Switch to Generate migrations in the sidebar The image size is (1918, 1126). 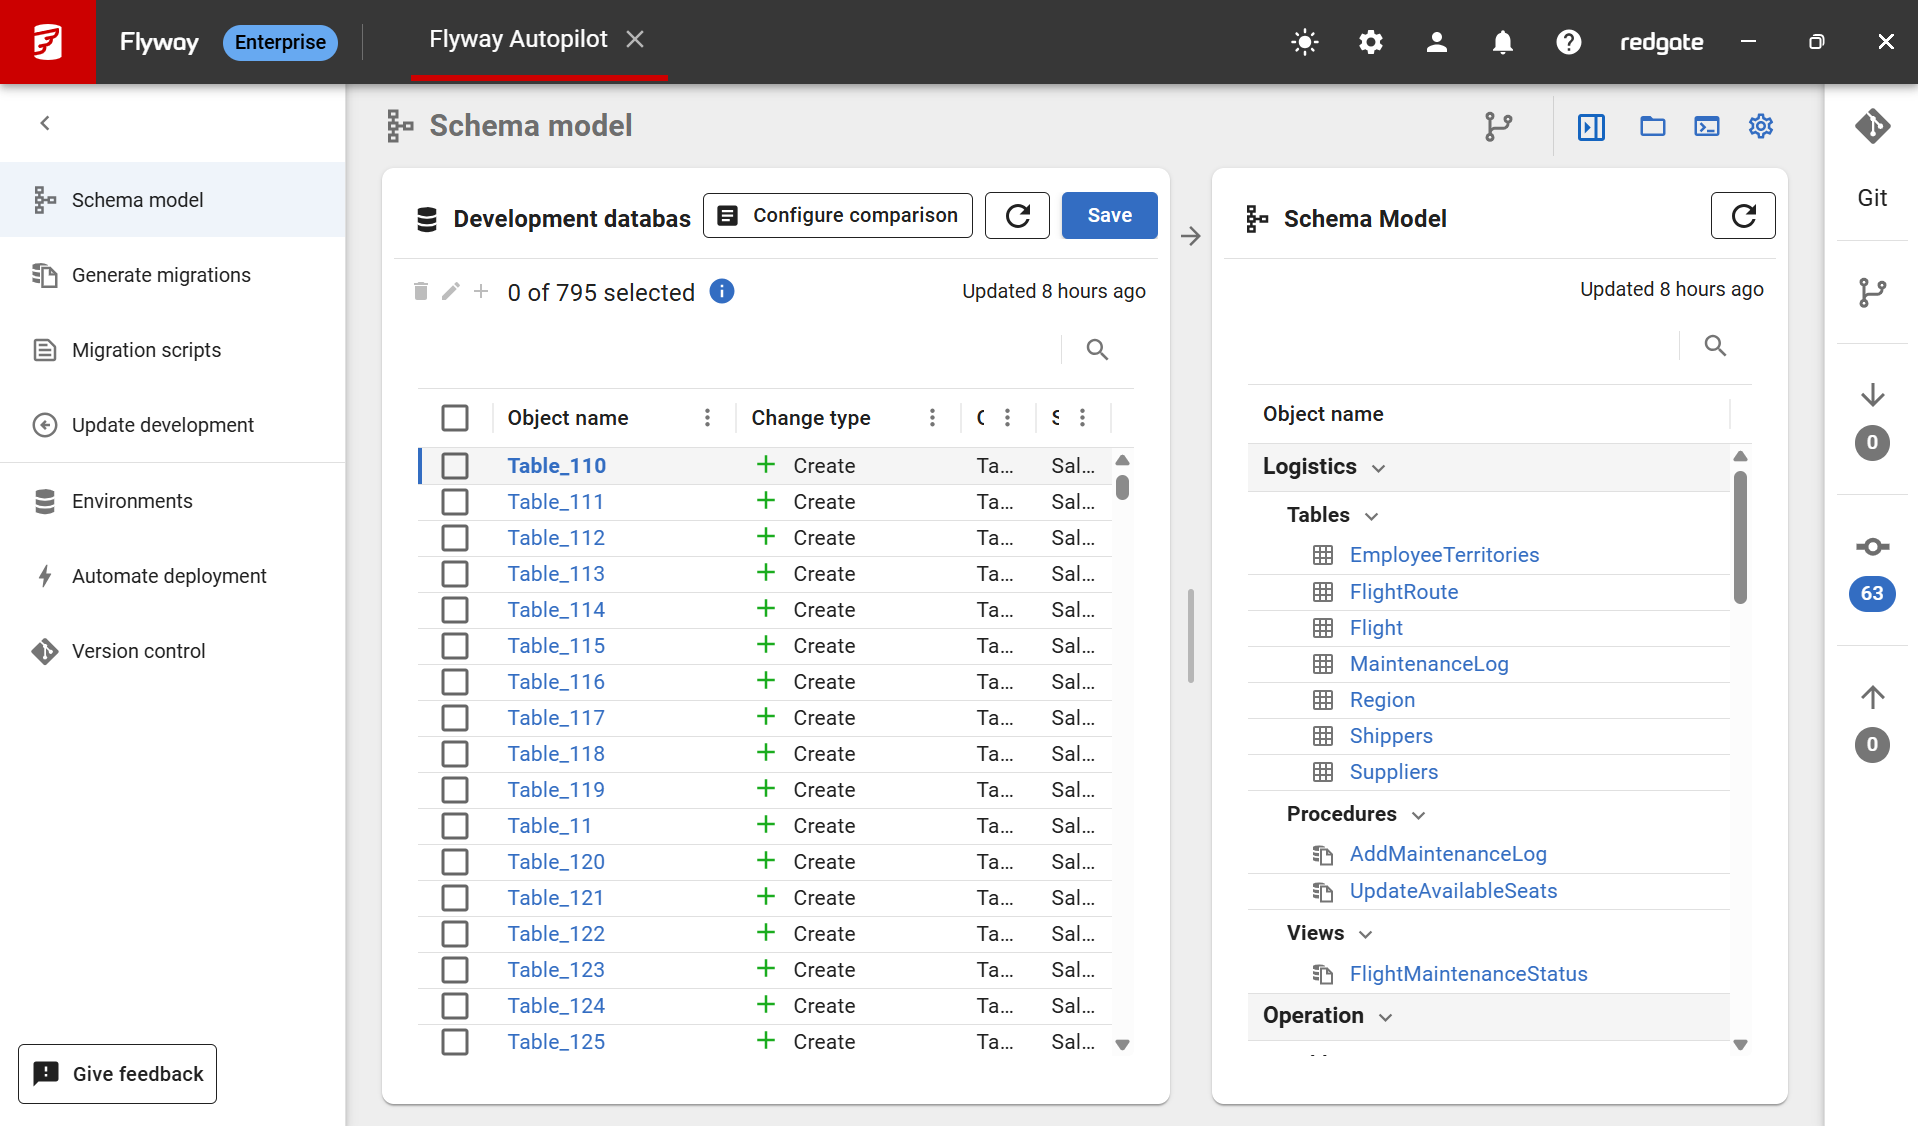pyautogui.click(x=160, y=274)
